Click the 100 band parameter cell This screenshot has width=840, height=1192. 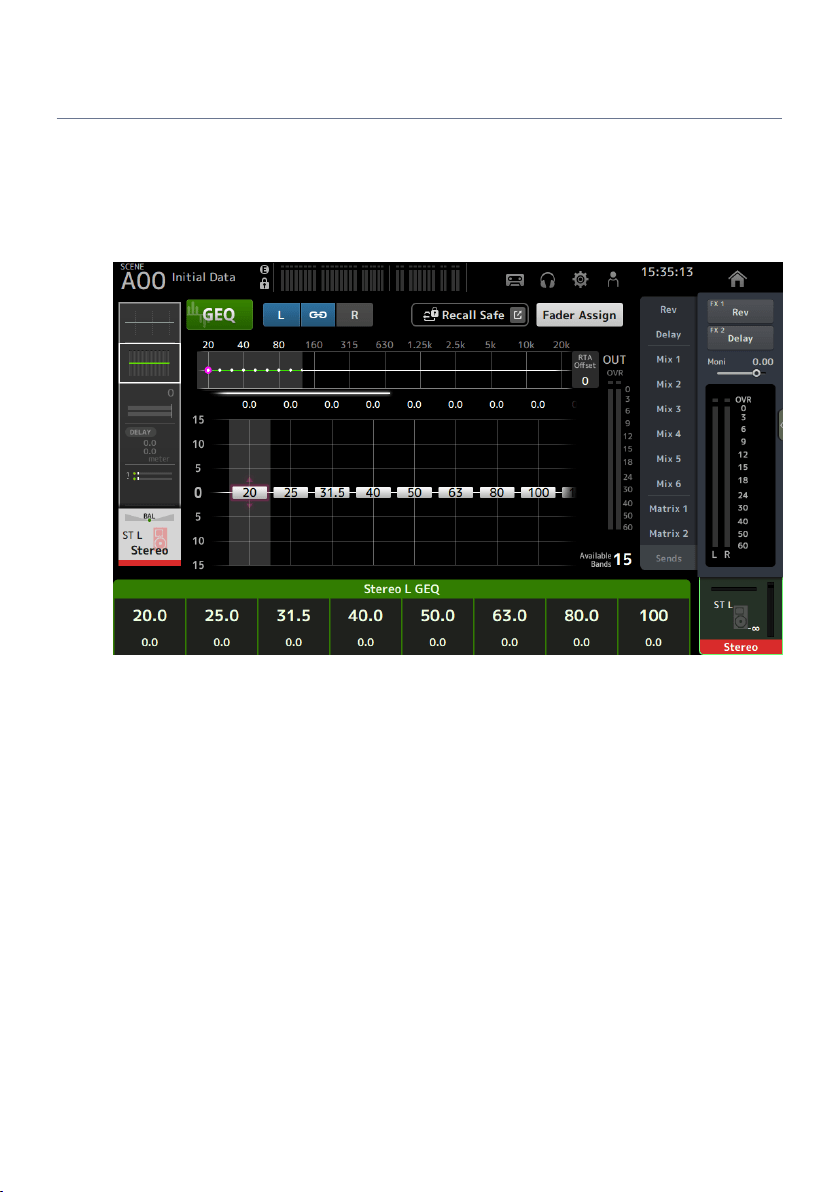click(654, 626)
